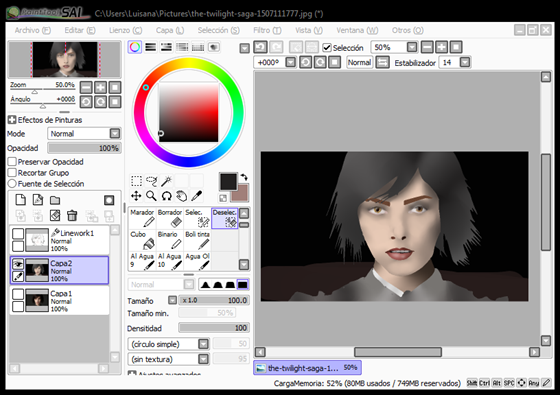Toggle the Selección checkbox

pos(327,48)
